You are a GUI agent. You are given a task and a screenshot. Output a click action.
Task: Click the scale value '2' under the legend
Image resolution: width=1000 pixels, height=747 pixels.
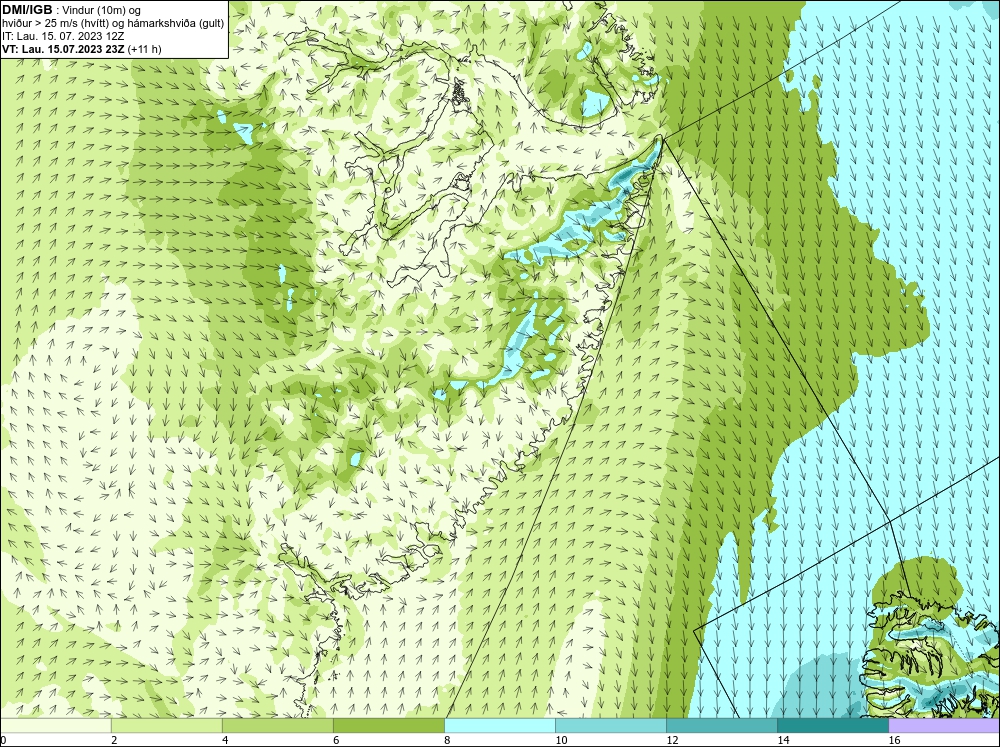click(x=114, y=740)
